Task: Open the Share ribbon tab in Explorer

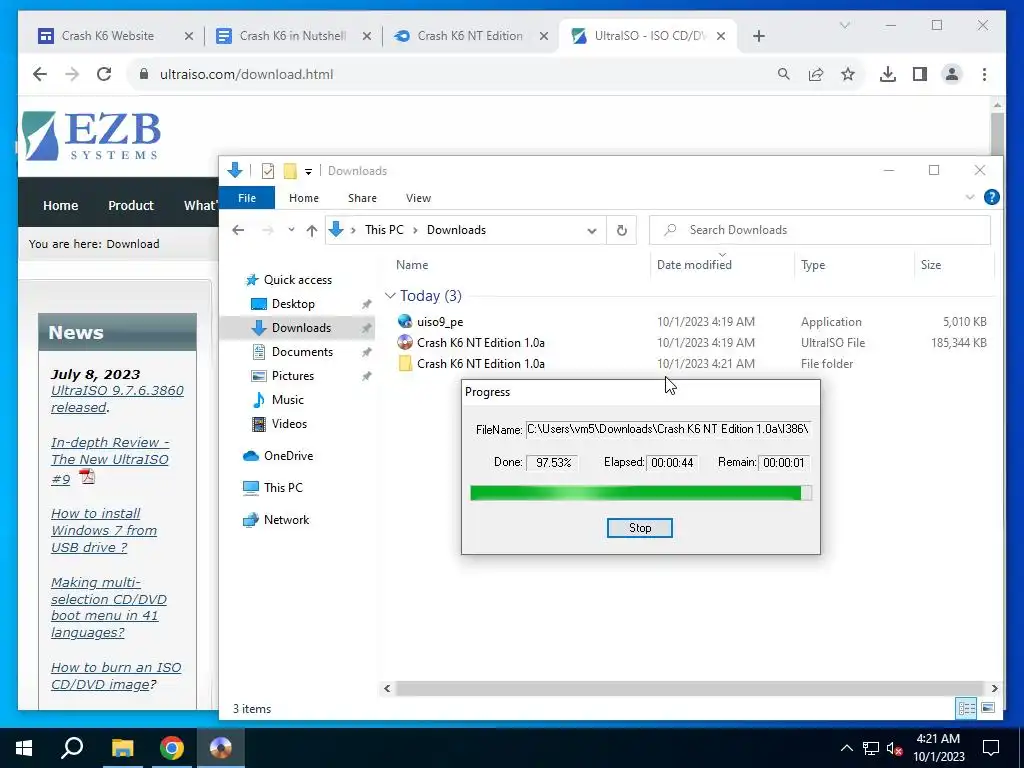Action: tap(362, 198)
